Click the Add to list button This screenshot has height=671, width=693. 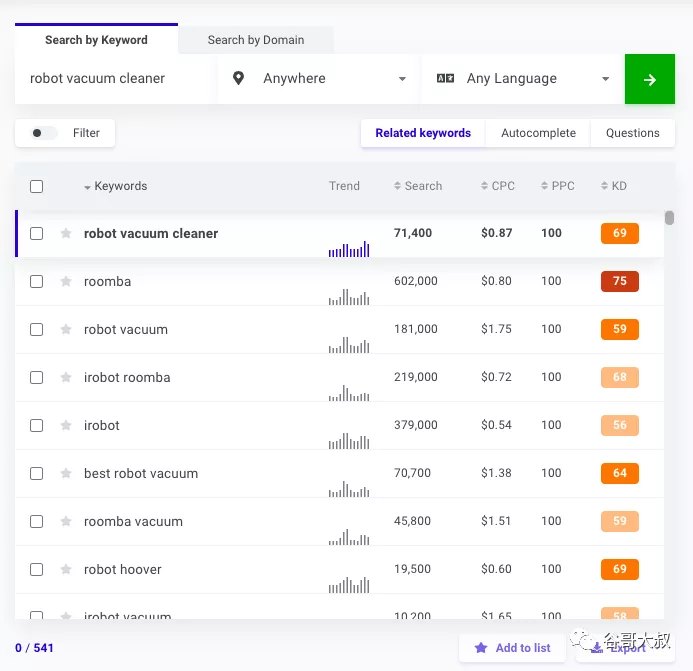tap(513, 648)
